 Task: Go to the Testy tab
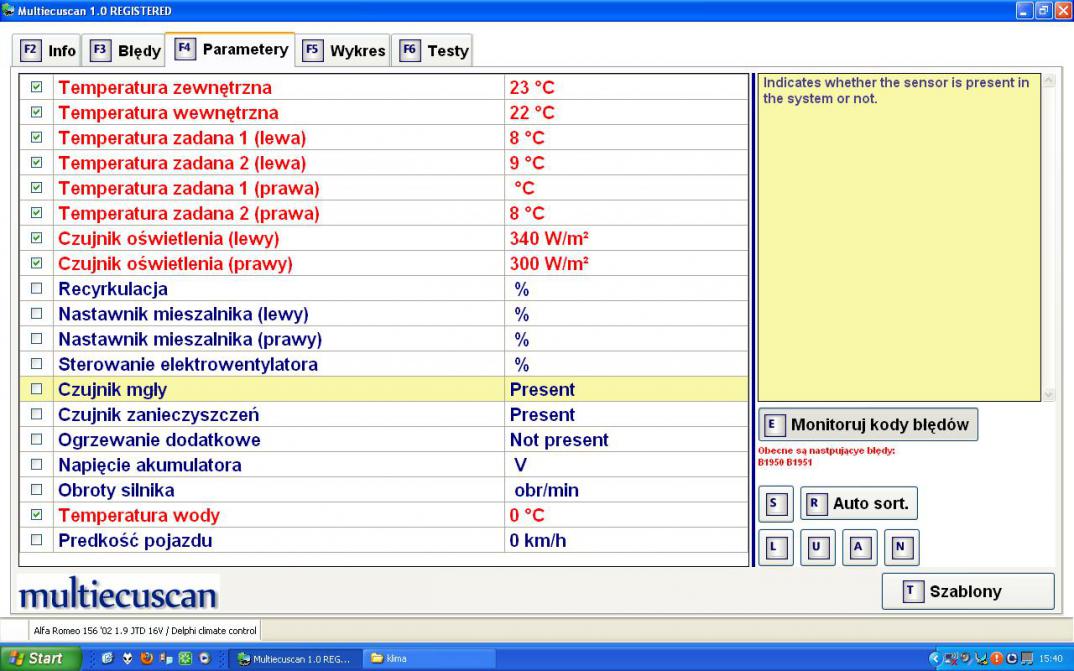coord(435,50)
